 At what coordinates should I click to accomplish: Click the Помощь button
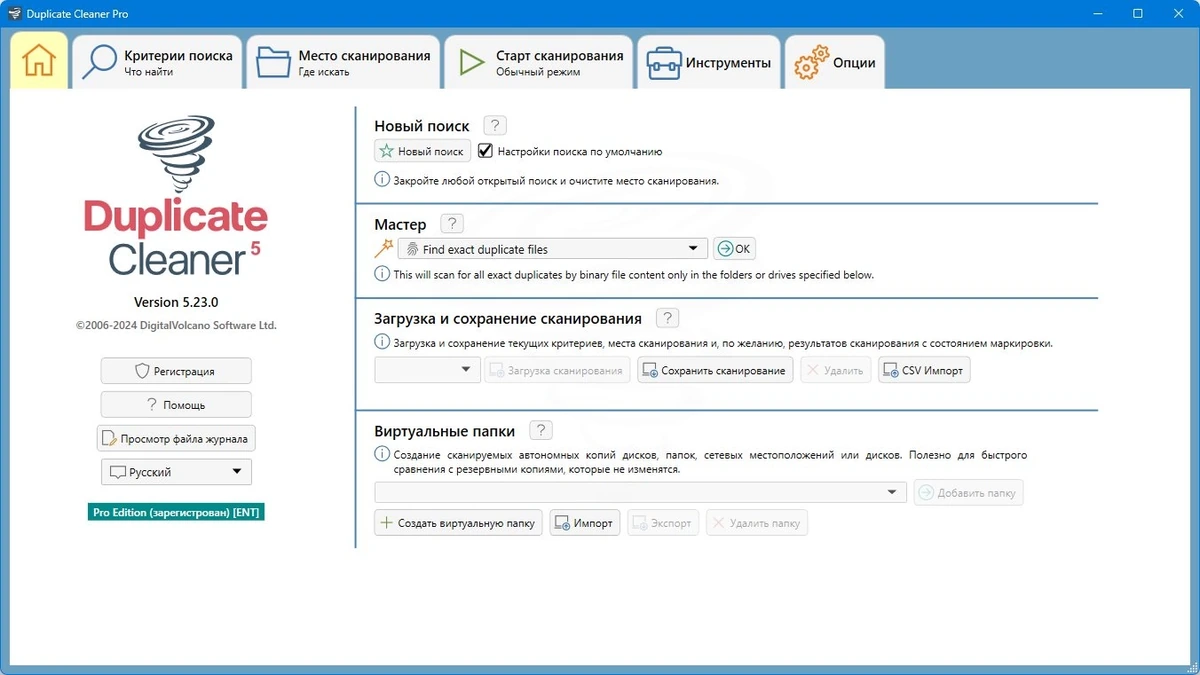tap(176, 405)
